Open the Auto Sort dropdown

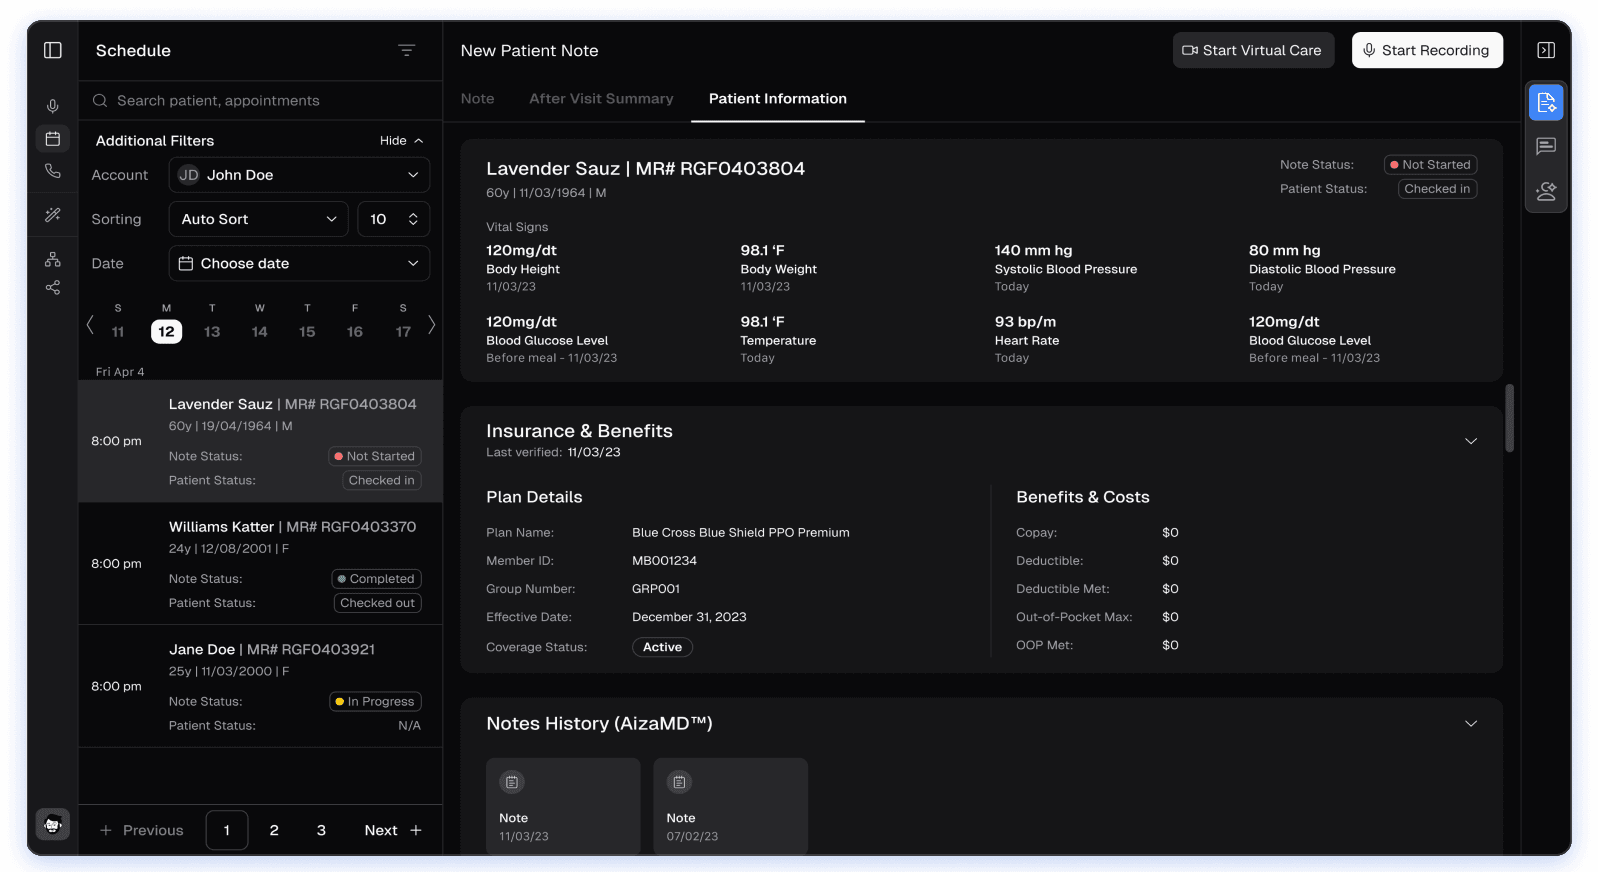coord(258,219)
